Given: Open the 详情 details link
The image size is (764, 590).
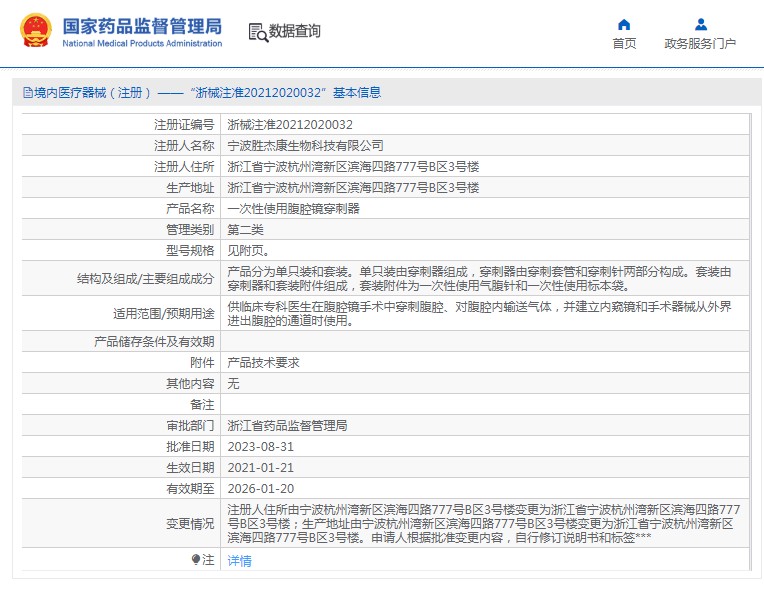Looking at the screenshot, I should [x=240, y=561].
